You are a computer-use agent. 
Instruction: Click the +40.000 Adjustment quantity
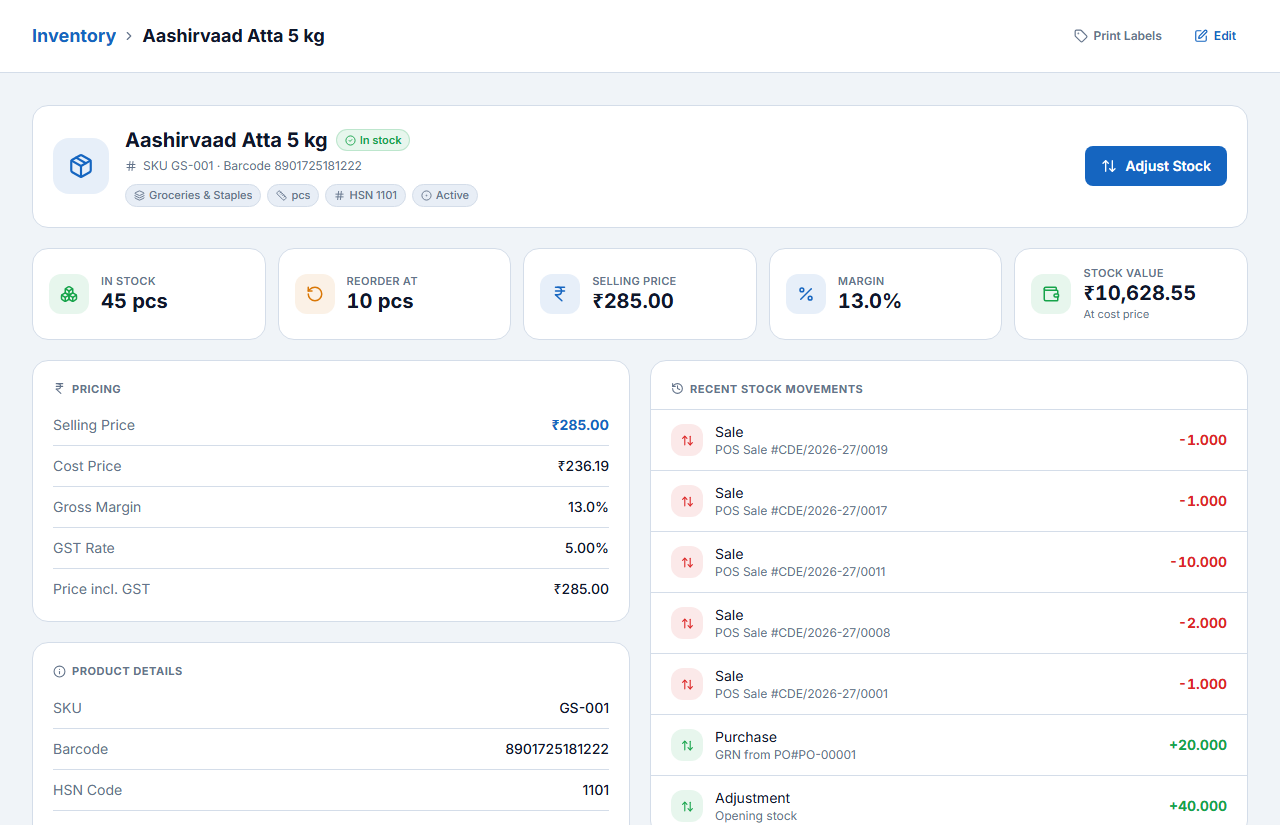[x=1198, y=806]
